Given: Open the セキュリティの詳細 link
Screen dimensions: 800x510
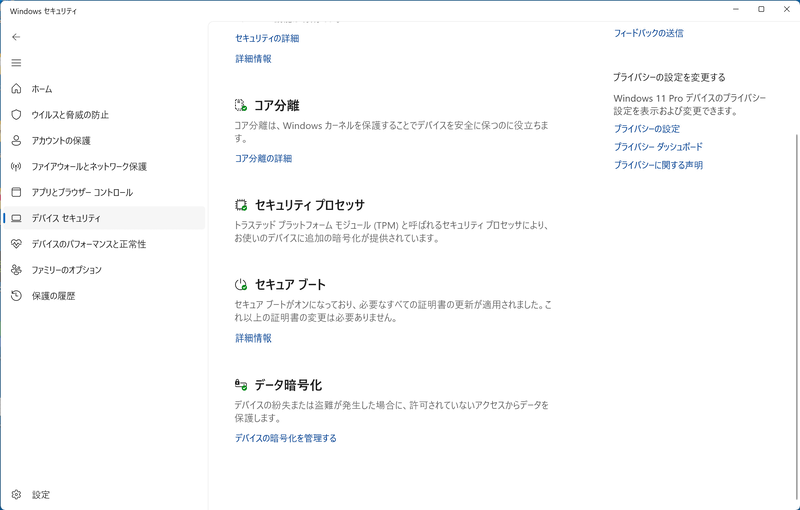Looking at the screenshot, I should (267, 38).
